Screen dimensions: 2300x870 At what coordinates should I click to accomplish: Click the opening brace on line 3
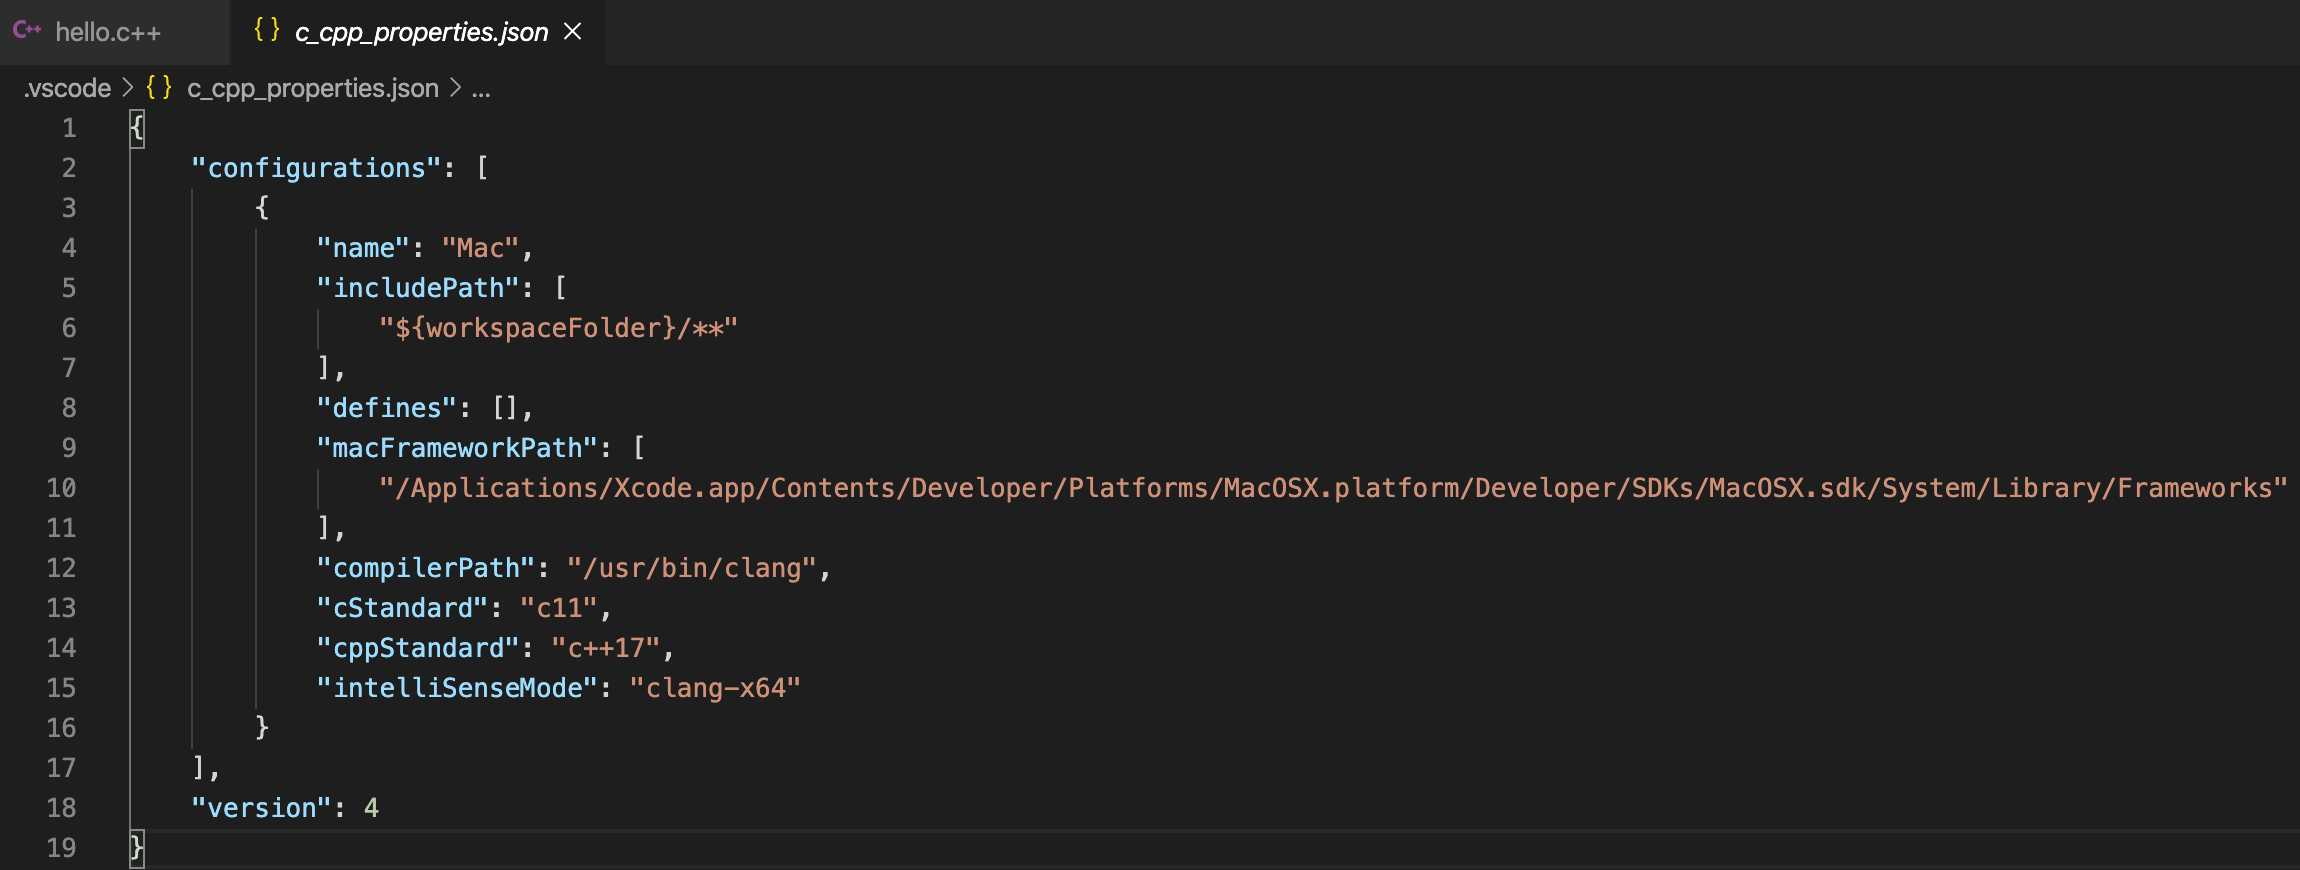point(262,208)
